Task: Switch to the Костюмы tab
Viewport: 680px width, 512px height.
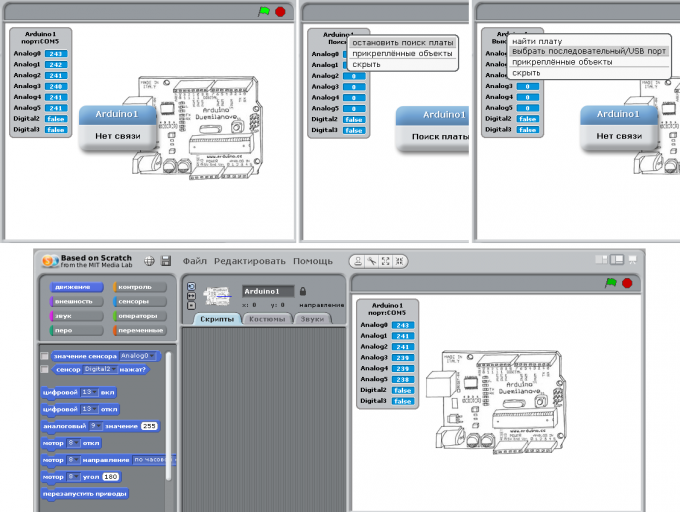Action: coord(267,319)
